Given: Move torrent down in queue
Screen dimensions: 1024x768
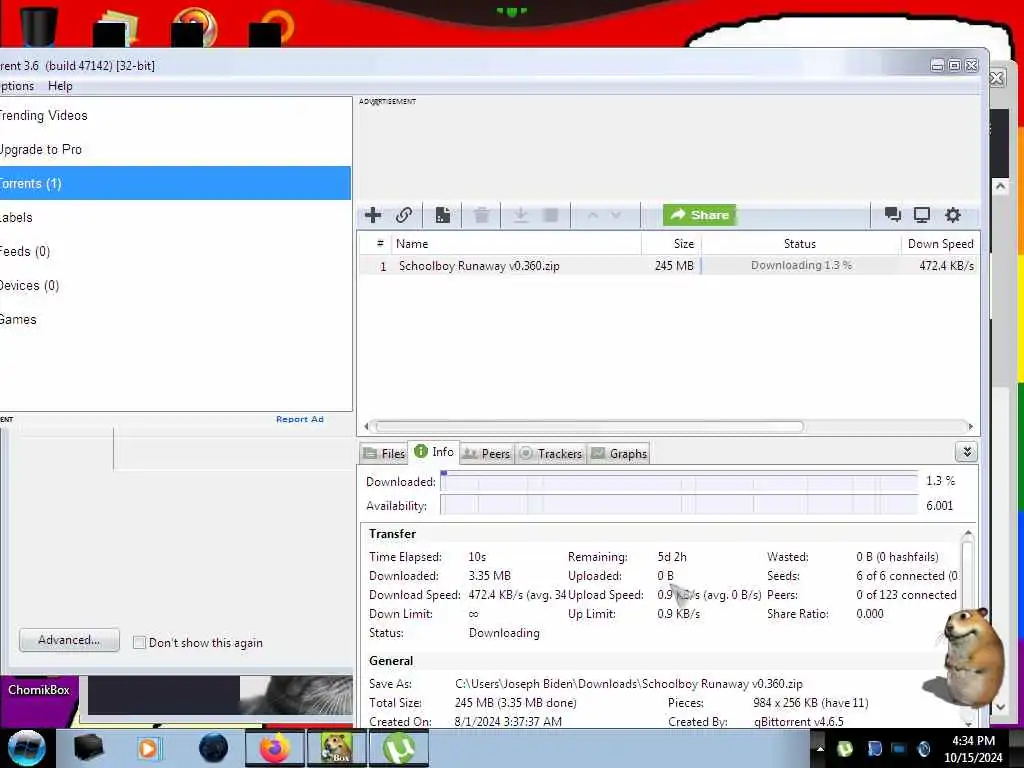Looking at the screenshot, I should [615, 215].
